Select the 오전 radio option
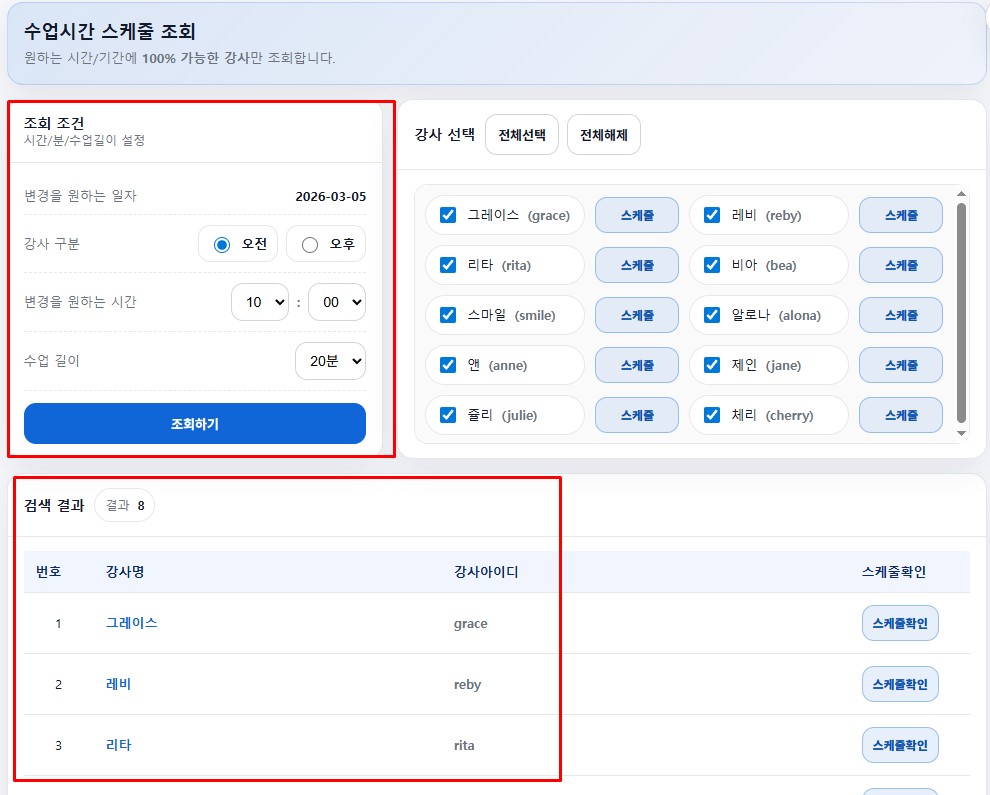990x795 pixels. pyautogui.click(x=222, y=244)
